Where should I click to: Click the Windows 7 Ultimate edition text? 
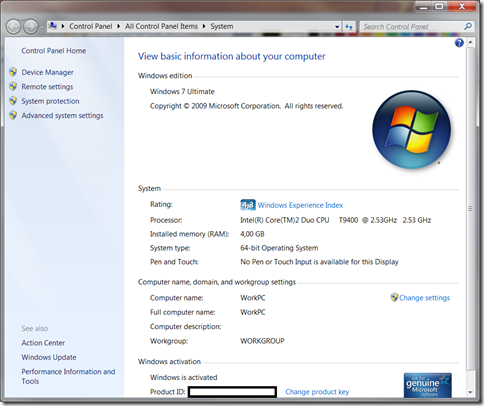[x=182, y=91]
